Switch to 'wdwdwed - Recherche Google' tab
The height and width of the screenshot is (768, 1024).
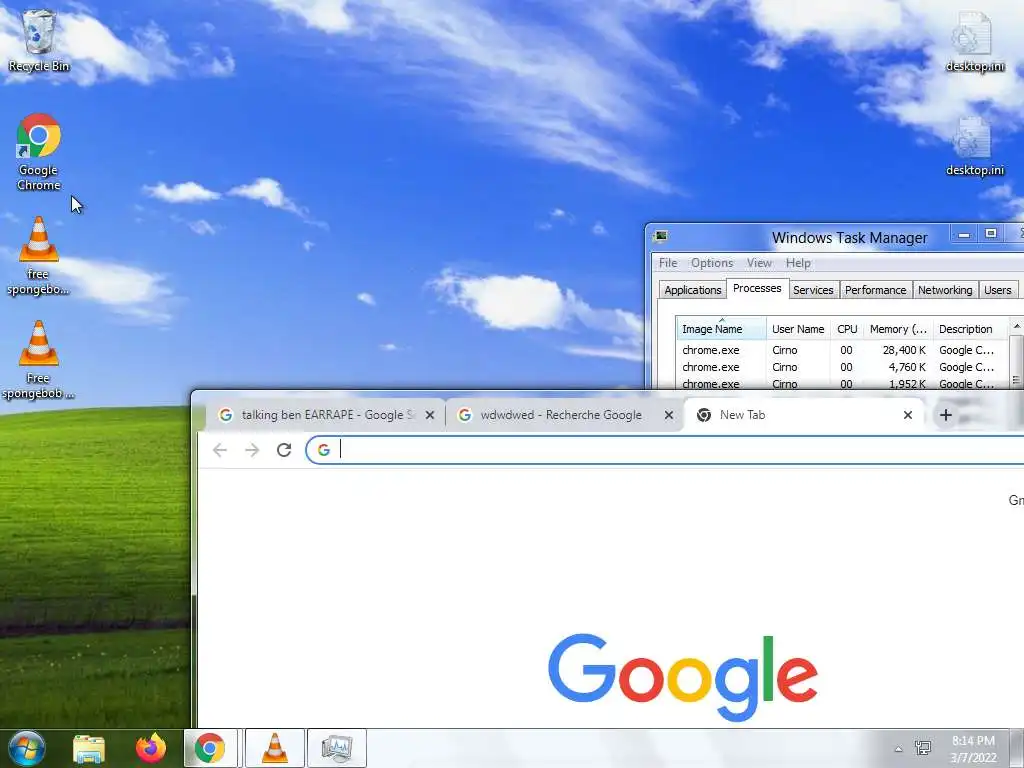tap(566, 415)
